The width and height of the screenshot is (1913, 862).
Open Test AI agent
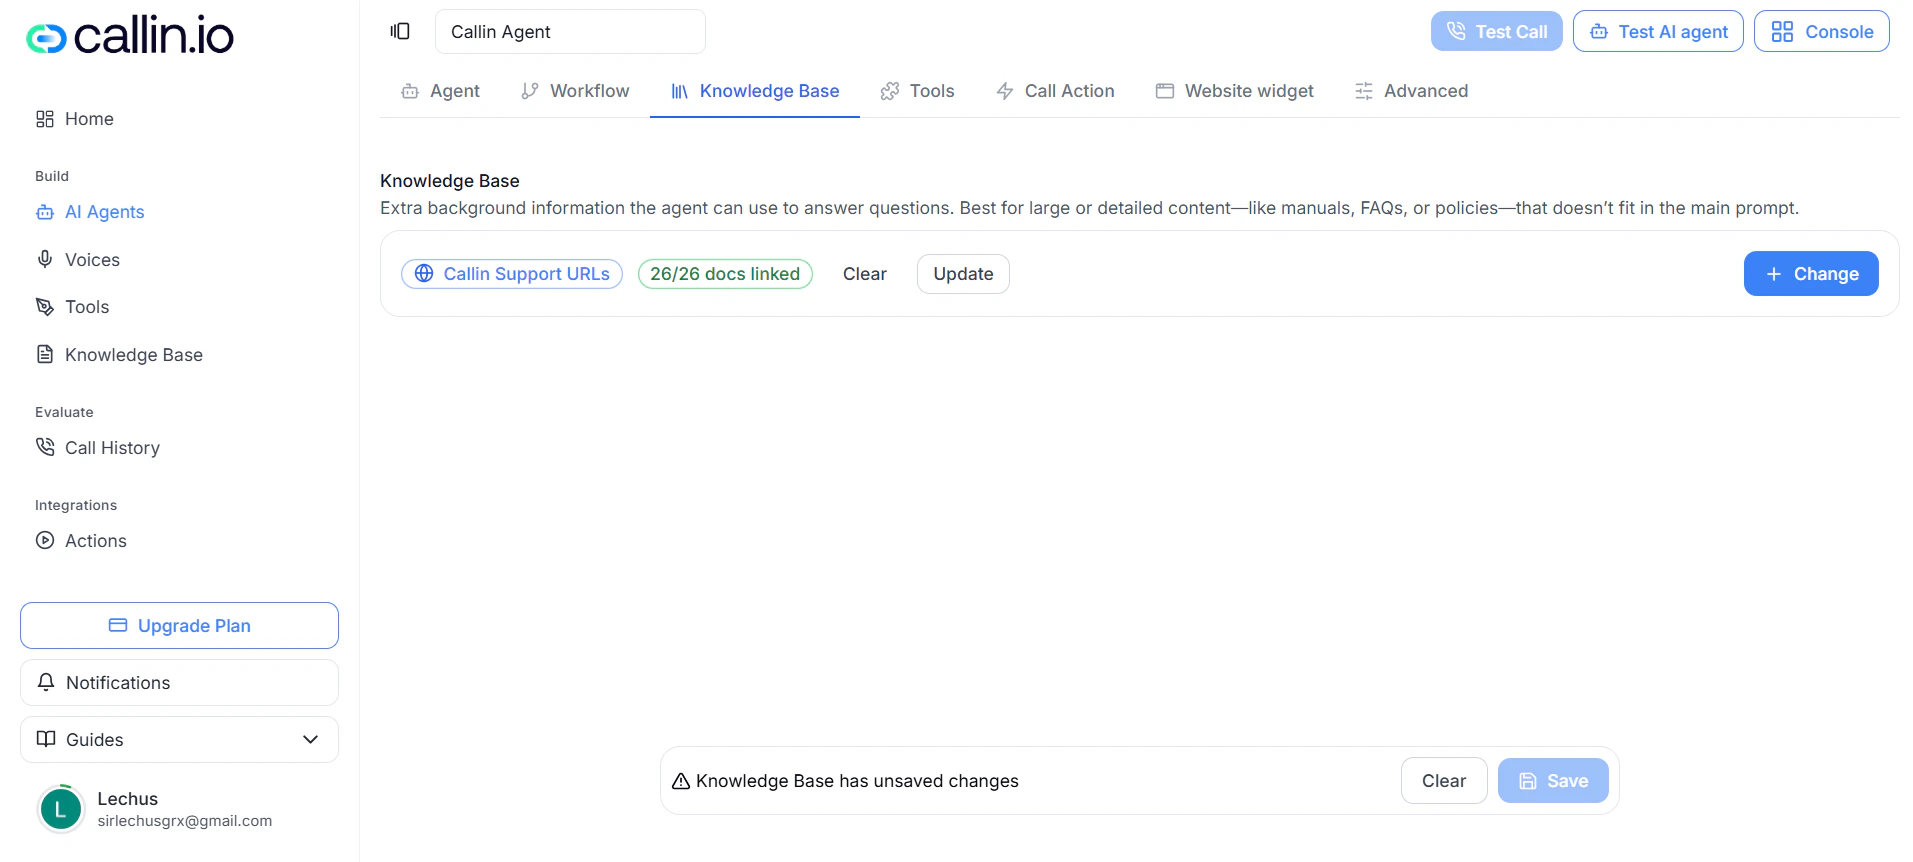pos(1658,32)
